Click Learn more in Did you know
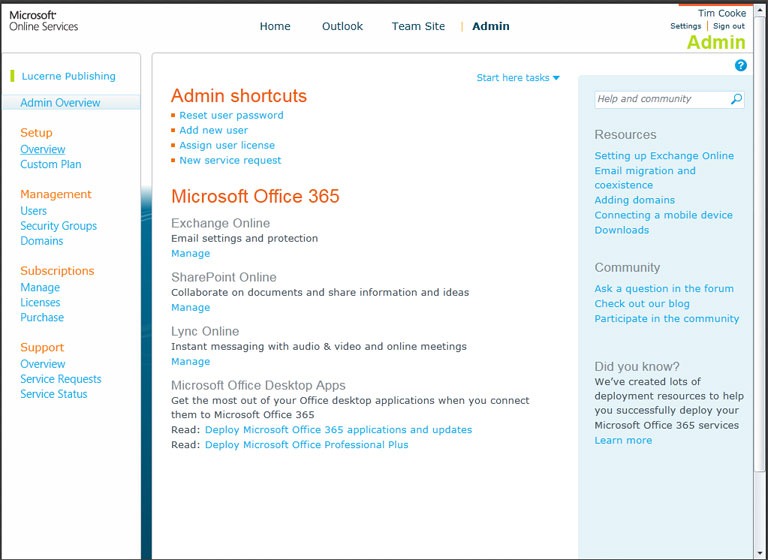This screenshot has width=768, height=560. (x=622, y=440)
